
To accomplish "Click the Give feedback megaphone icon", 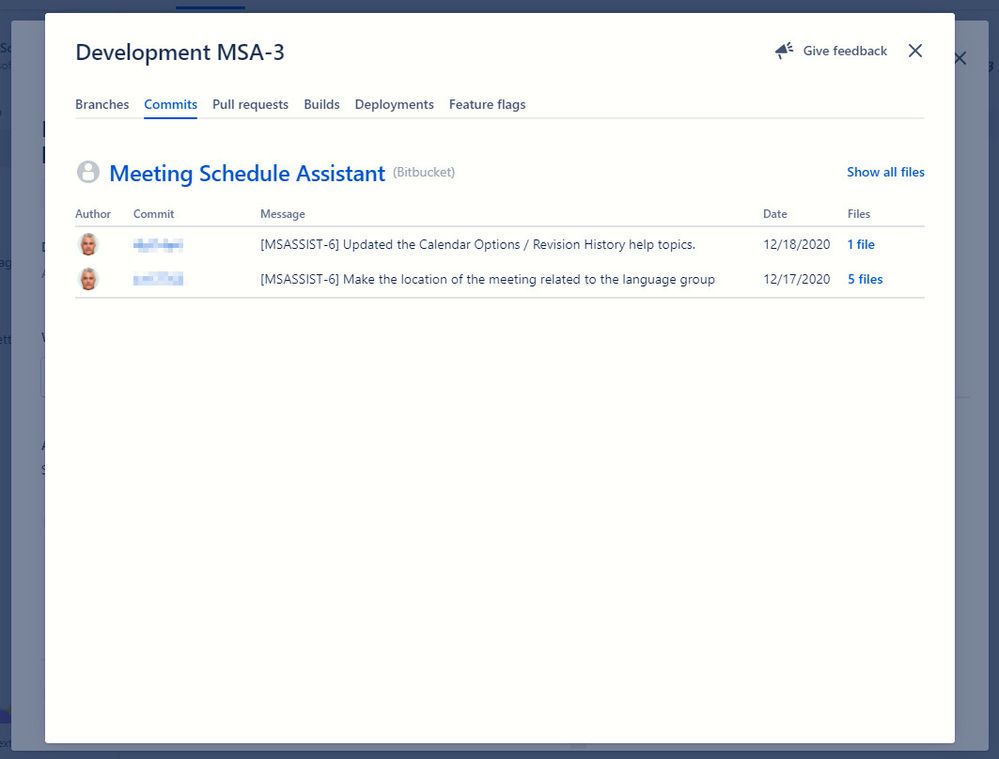I will point(784,50).
